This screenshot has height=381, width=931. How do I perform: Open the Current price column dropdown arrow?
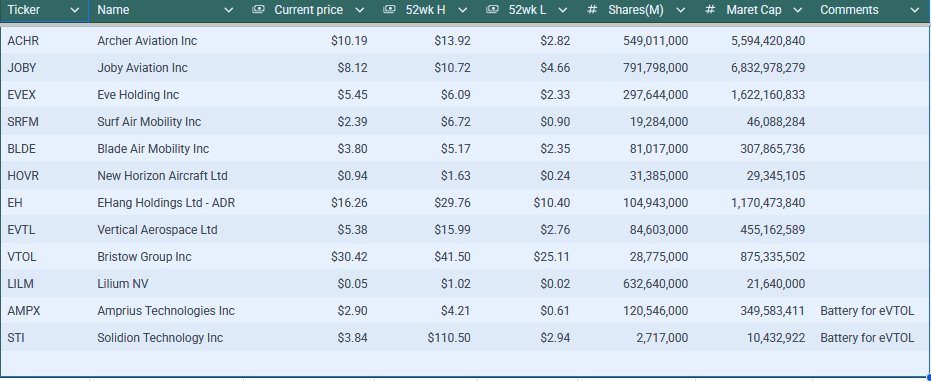coord(359,10)
